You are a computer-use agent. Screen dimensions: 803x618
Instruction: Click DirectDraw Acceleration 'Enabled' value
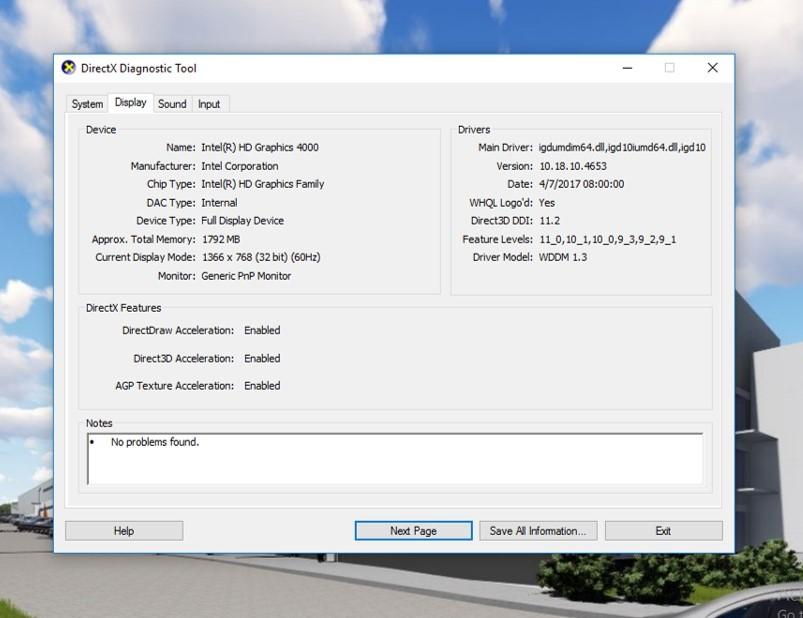(x=262, y=330)
